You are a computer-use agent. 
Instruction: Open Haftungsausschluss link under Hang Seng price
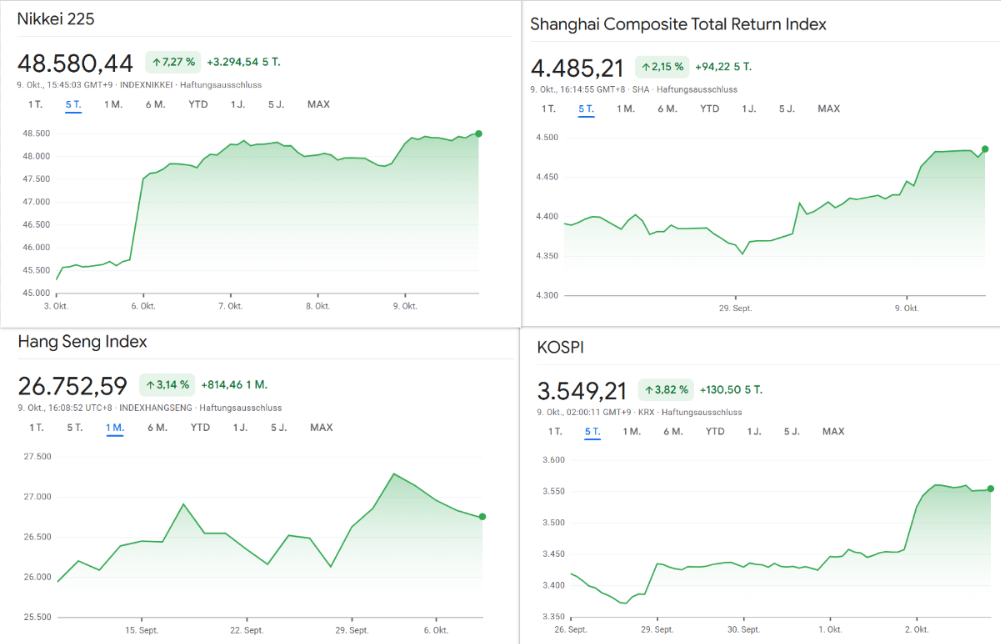(x=240, y=407)
